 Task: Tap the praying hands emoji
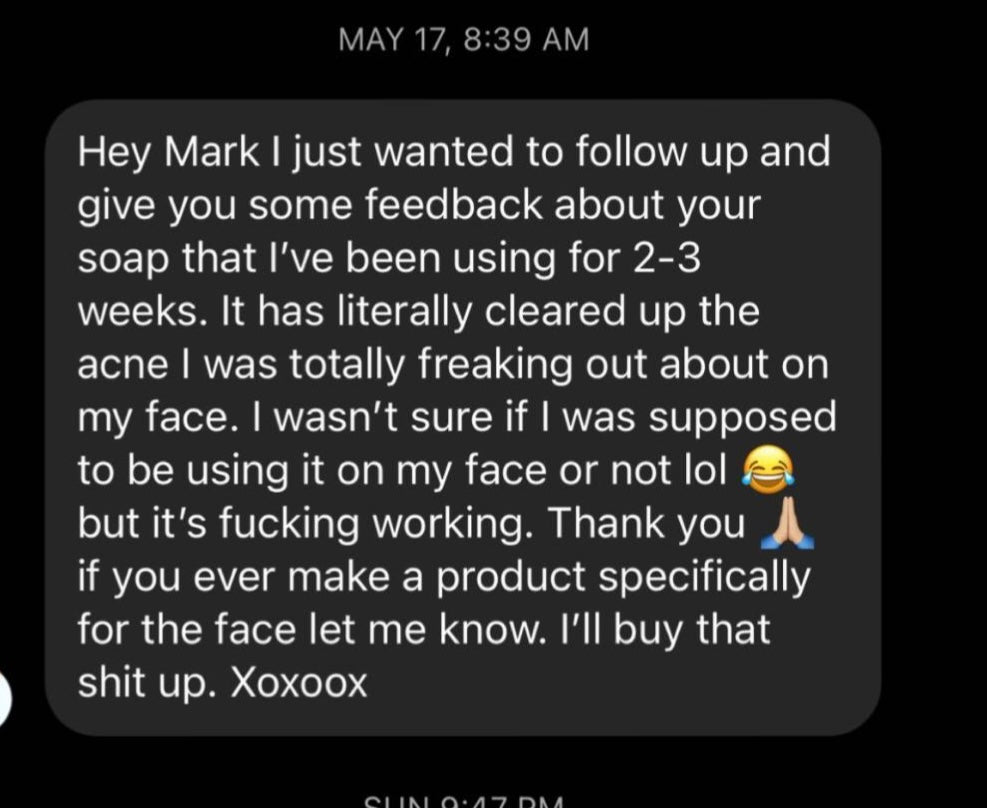pyautogui.click(x=787, y=525)
